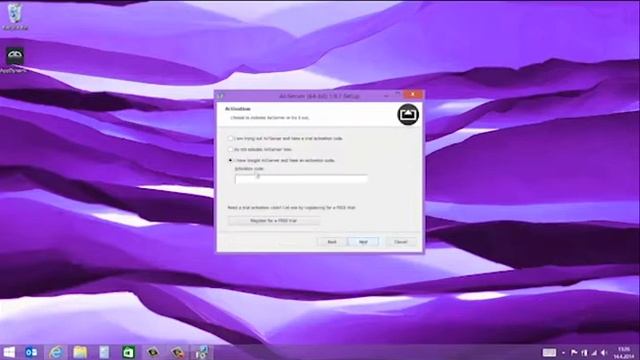Open the Recycle Bin desktop icon
640x360 pixels.
tap(15, 16)
